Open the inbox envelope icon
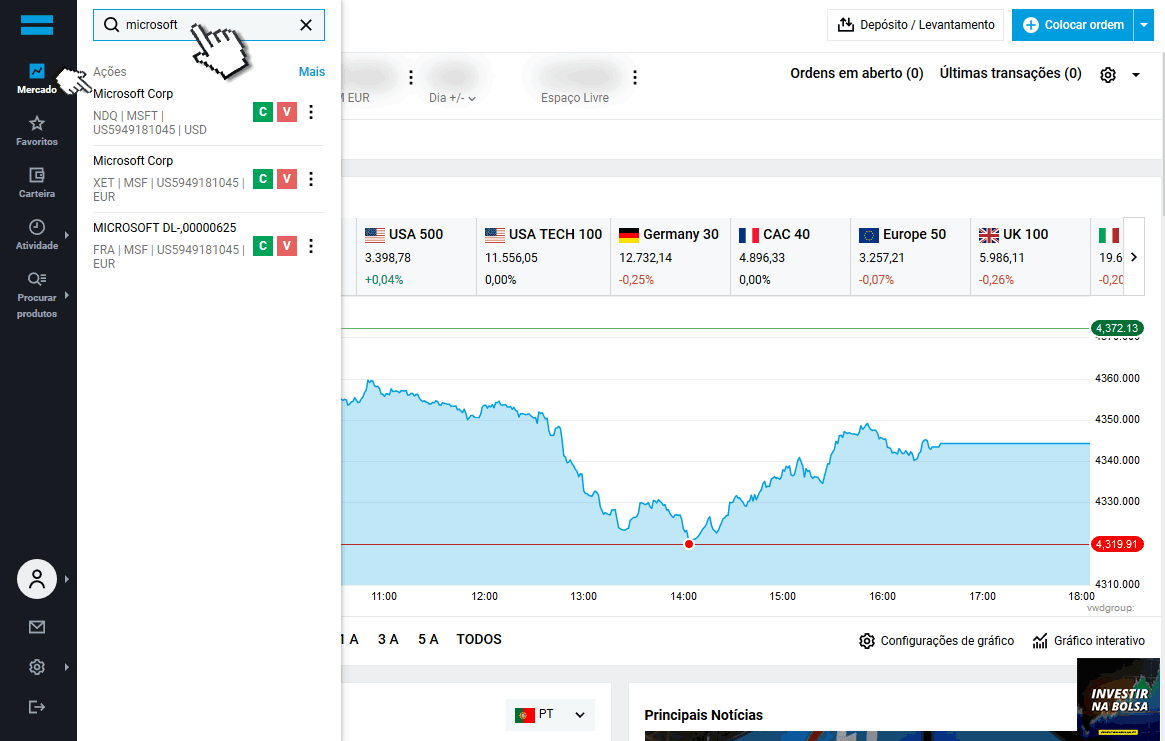 click(x=36, y=627)
